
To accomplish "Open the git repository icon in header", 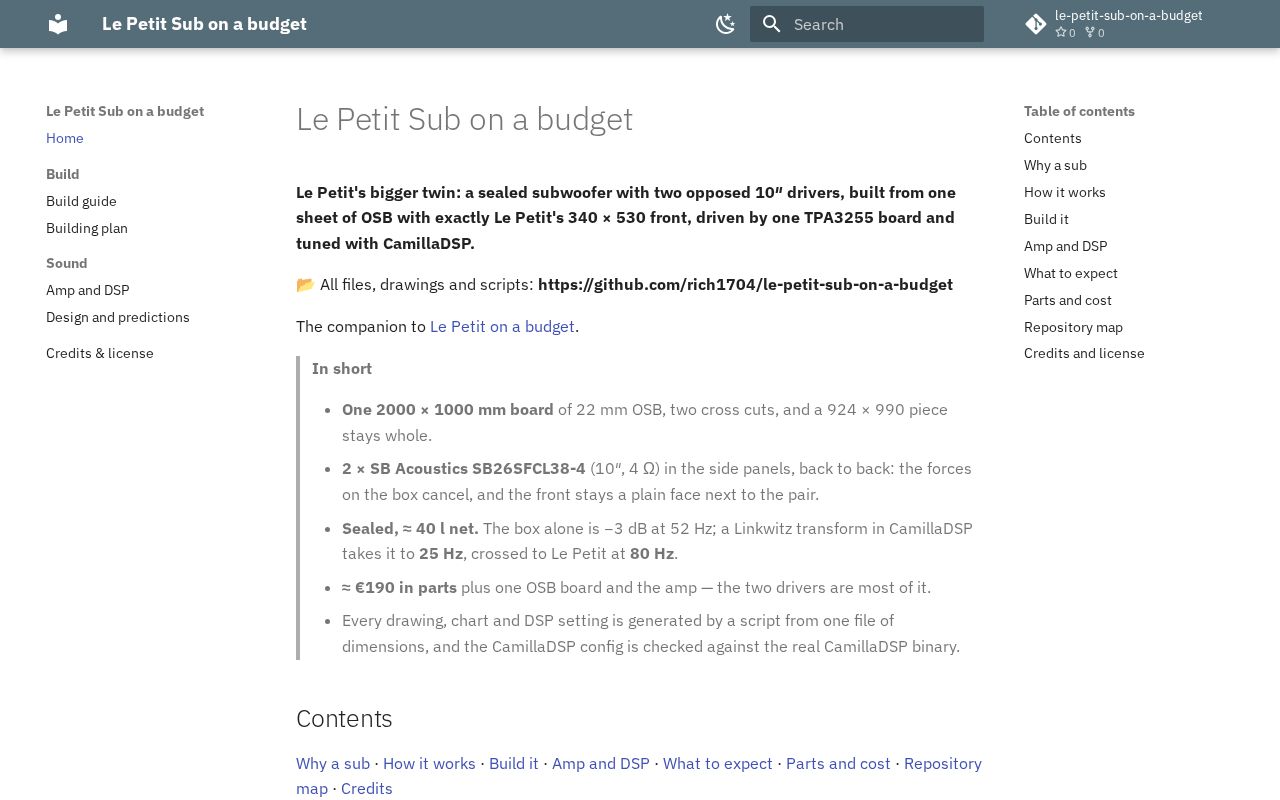I will pyautogui.click(x=1036, y=24).
